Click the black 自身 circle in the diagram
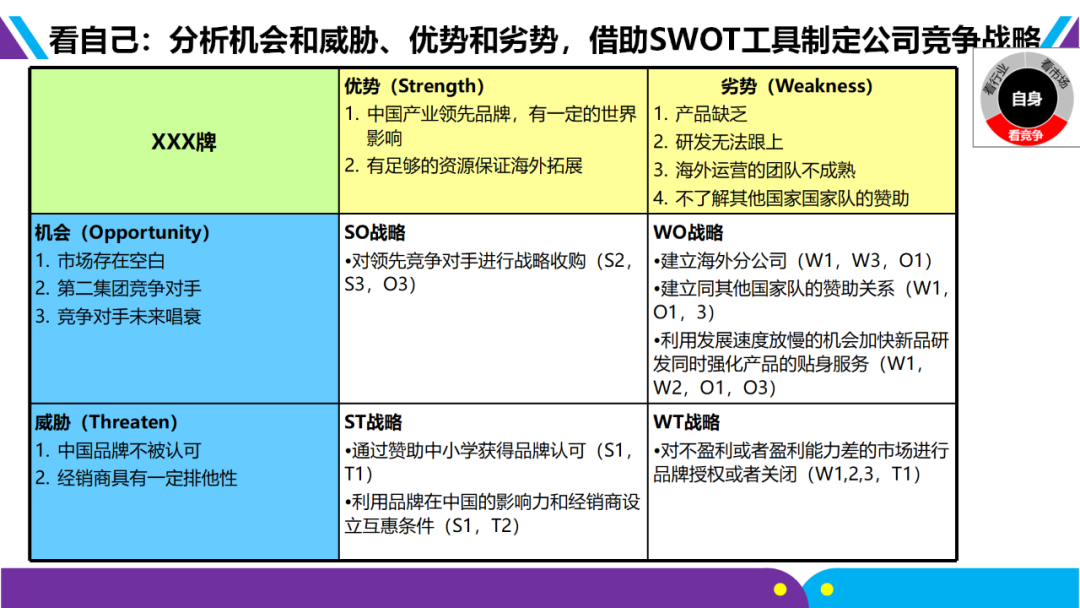This screenshot has height=608, width=1080. coord(1026,98)
